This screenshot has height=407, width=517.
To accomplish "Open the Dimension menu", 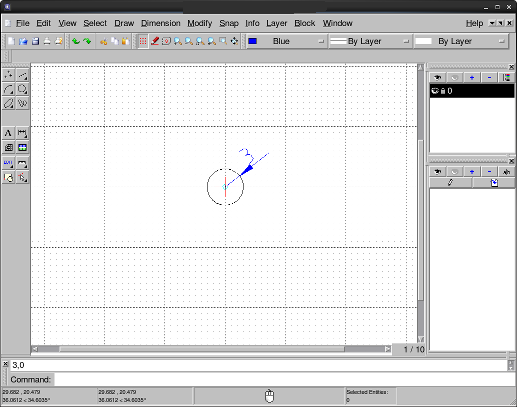I will [x=161, y=23].
